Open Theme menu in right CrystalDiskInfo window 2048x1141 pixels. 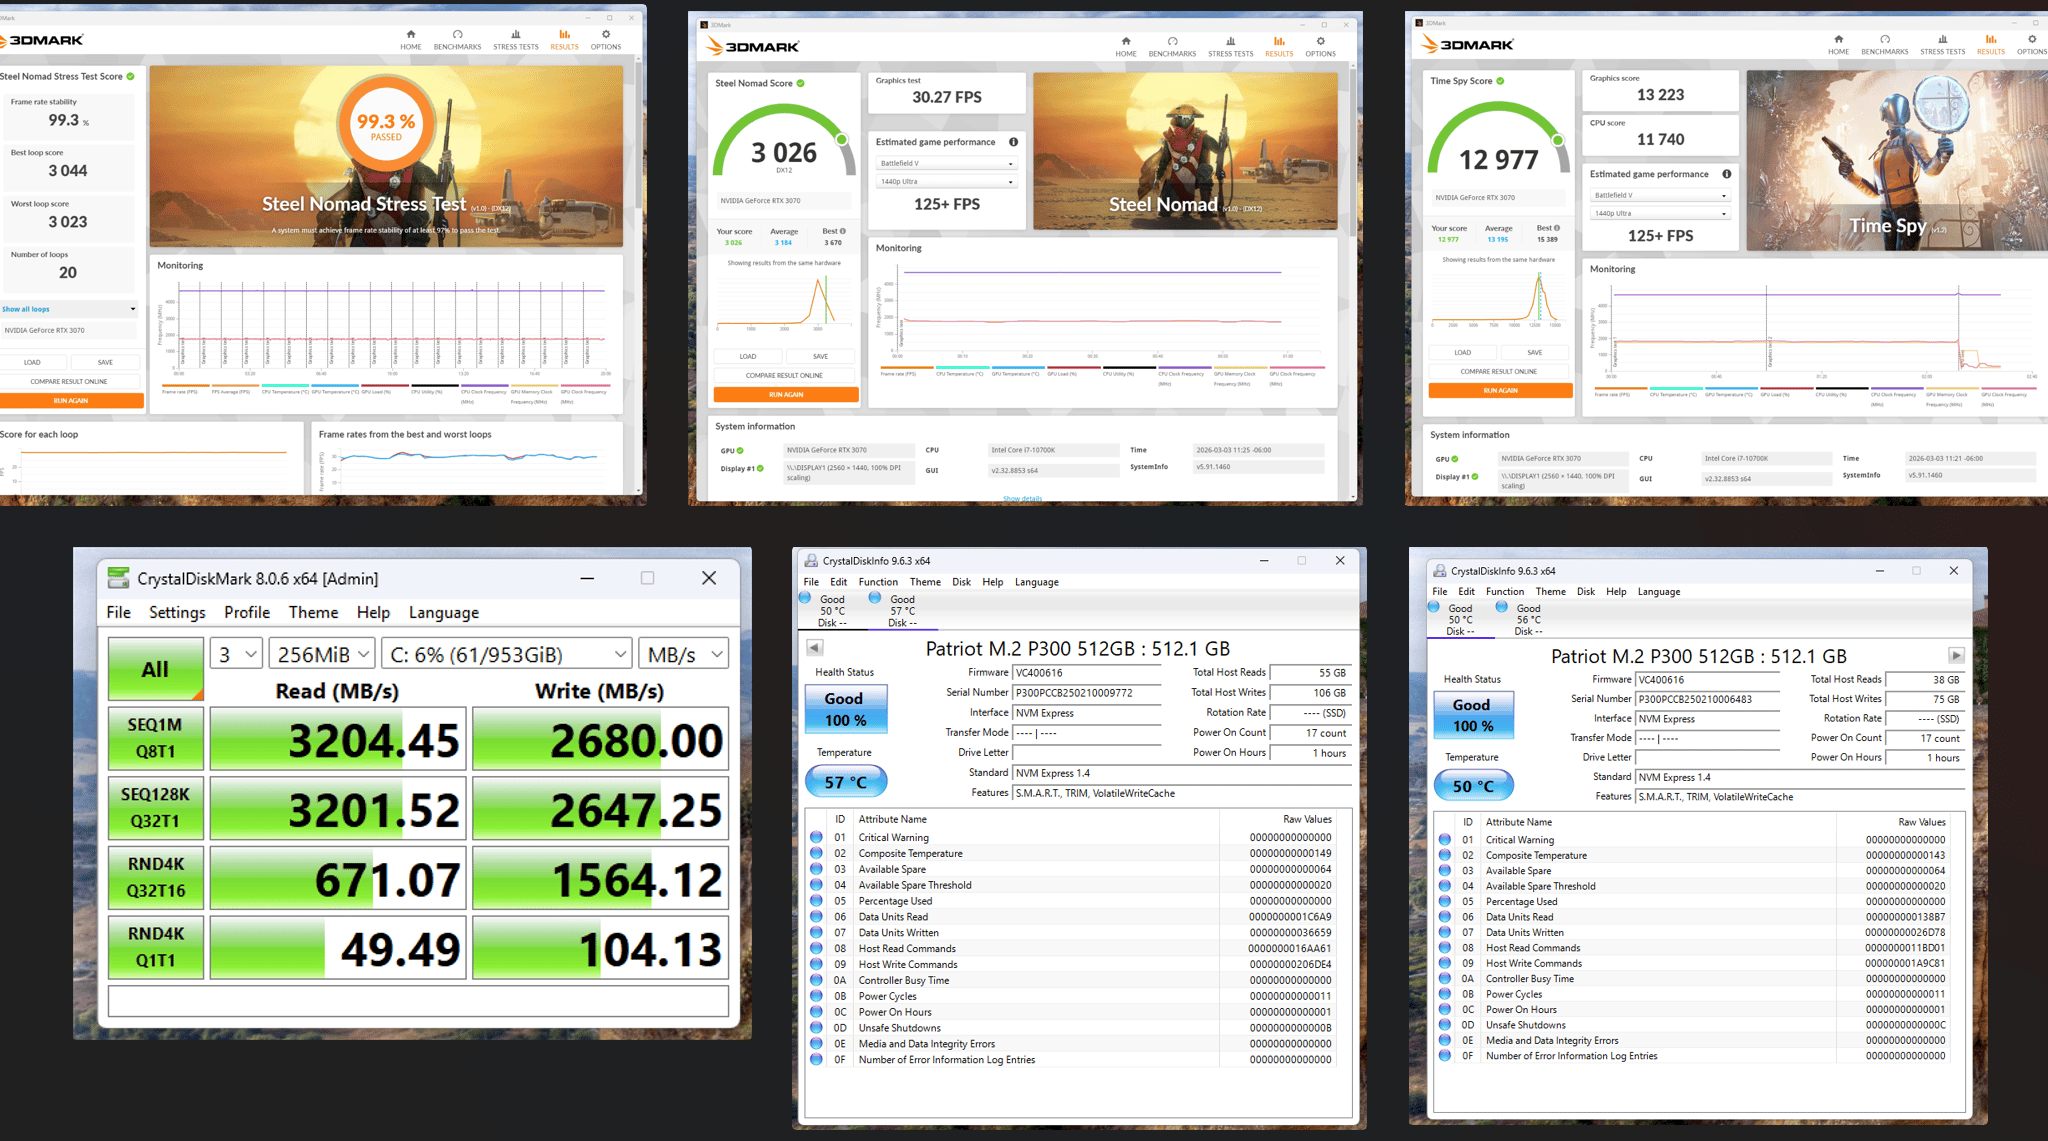pos(1550,592)
